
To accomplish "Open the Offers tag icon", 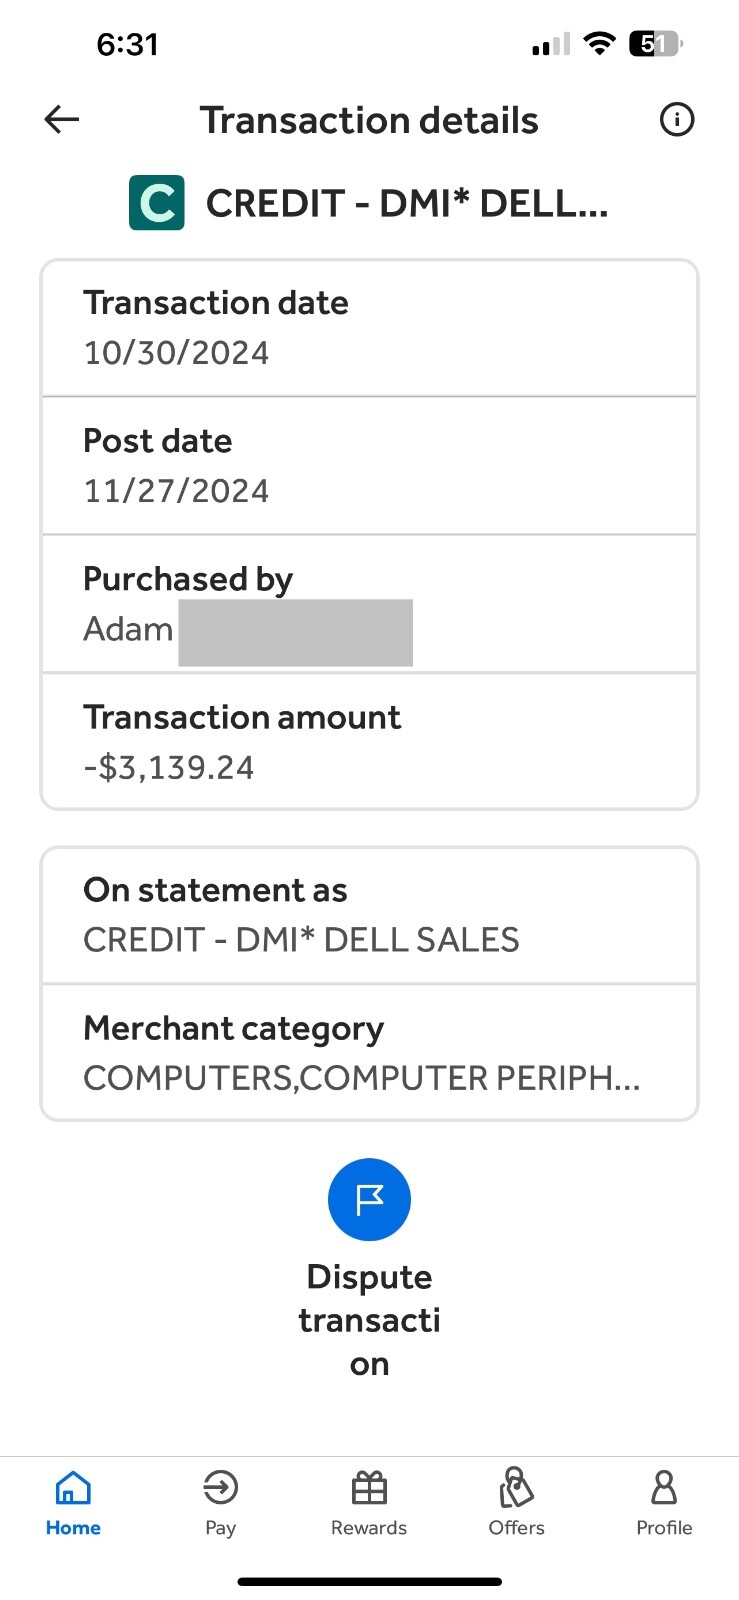I will point(516,1487).
